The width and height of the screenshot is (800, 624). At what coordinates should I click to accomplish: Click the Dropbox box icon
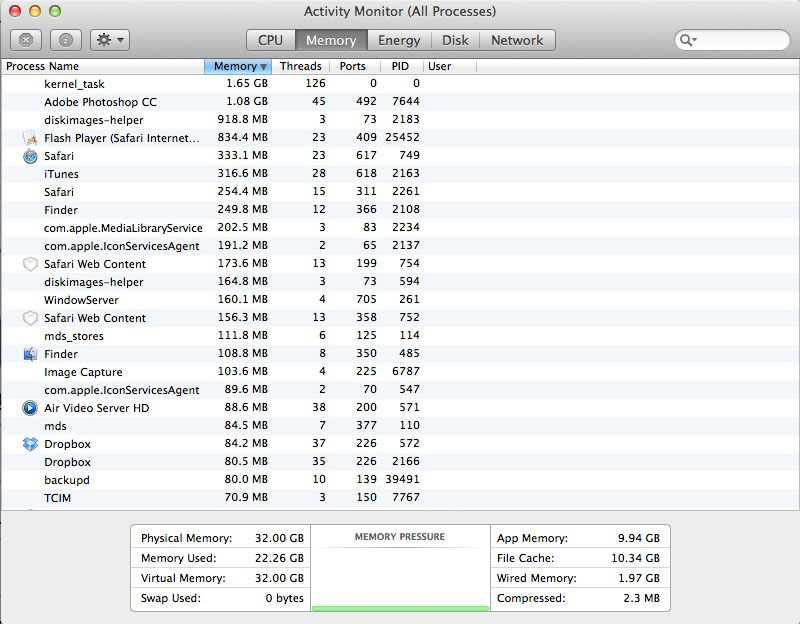(x=30, y=444)
